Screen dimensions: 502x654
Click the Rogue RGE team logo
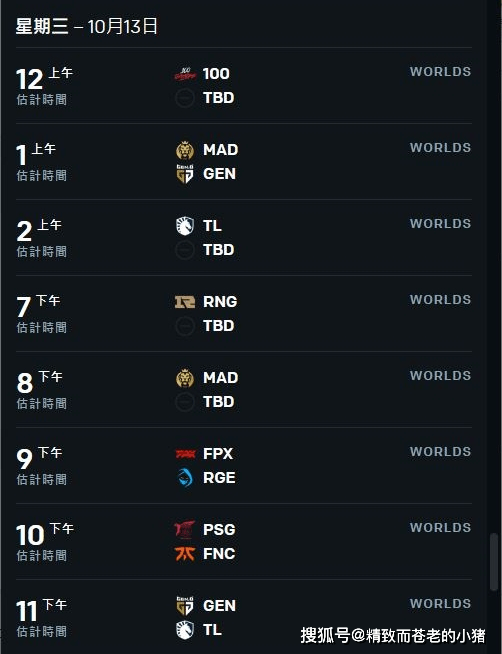(x=185, y=478)
